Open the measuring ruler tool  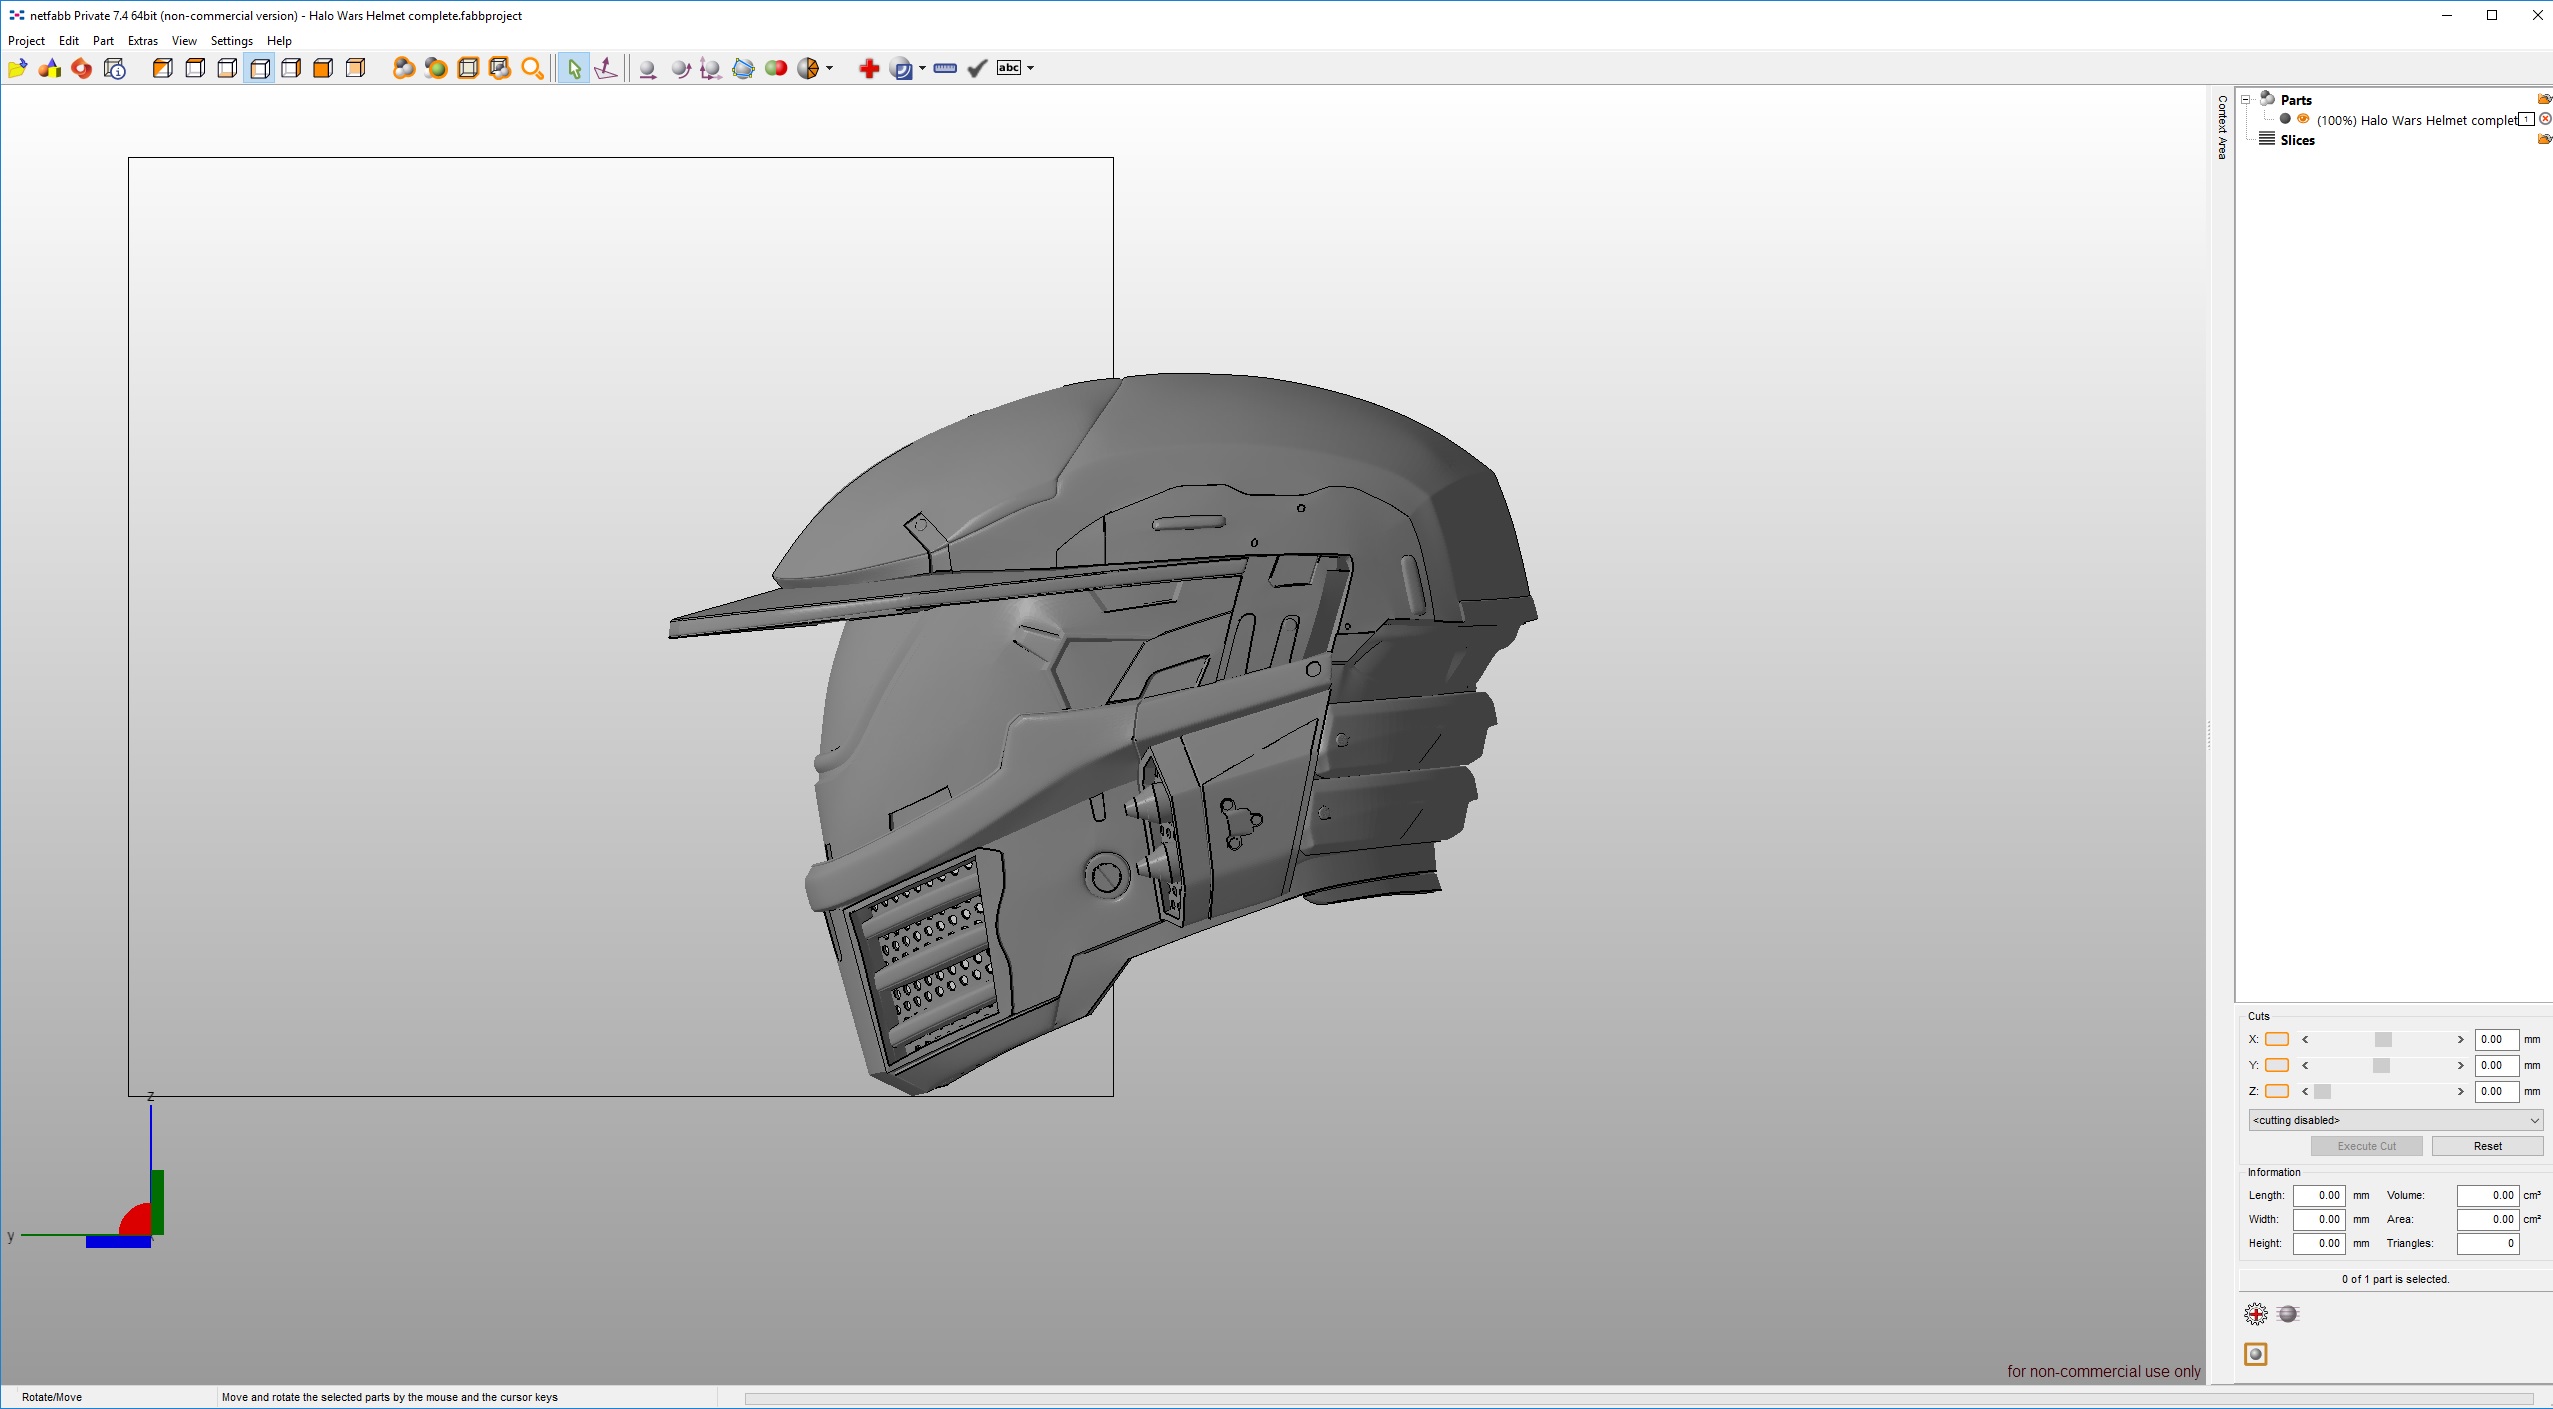945,68
